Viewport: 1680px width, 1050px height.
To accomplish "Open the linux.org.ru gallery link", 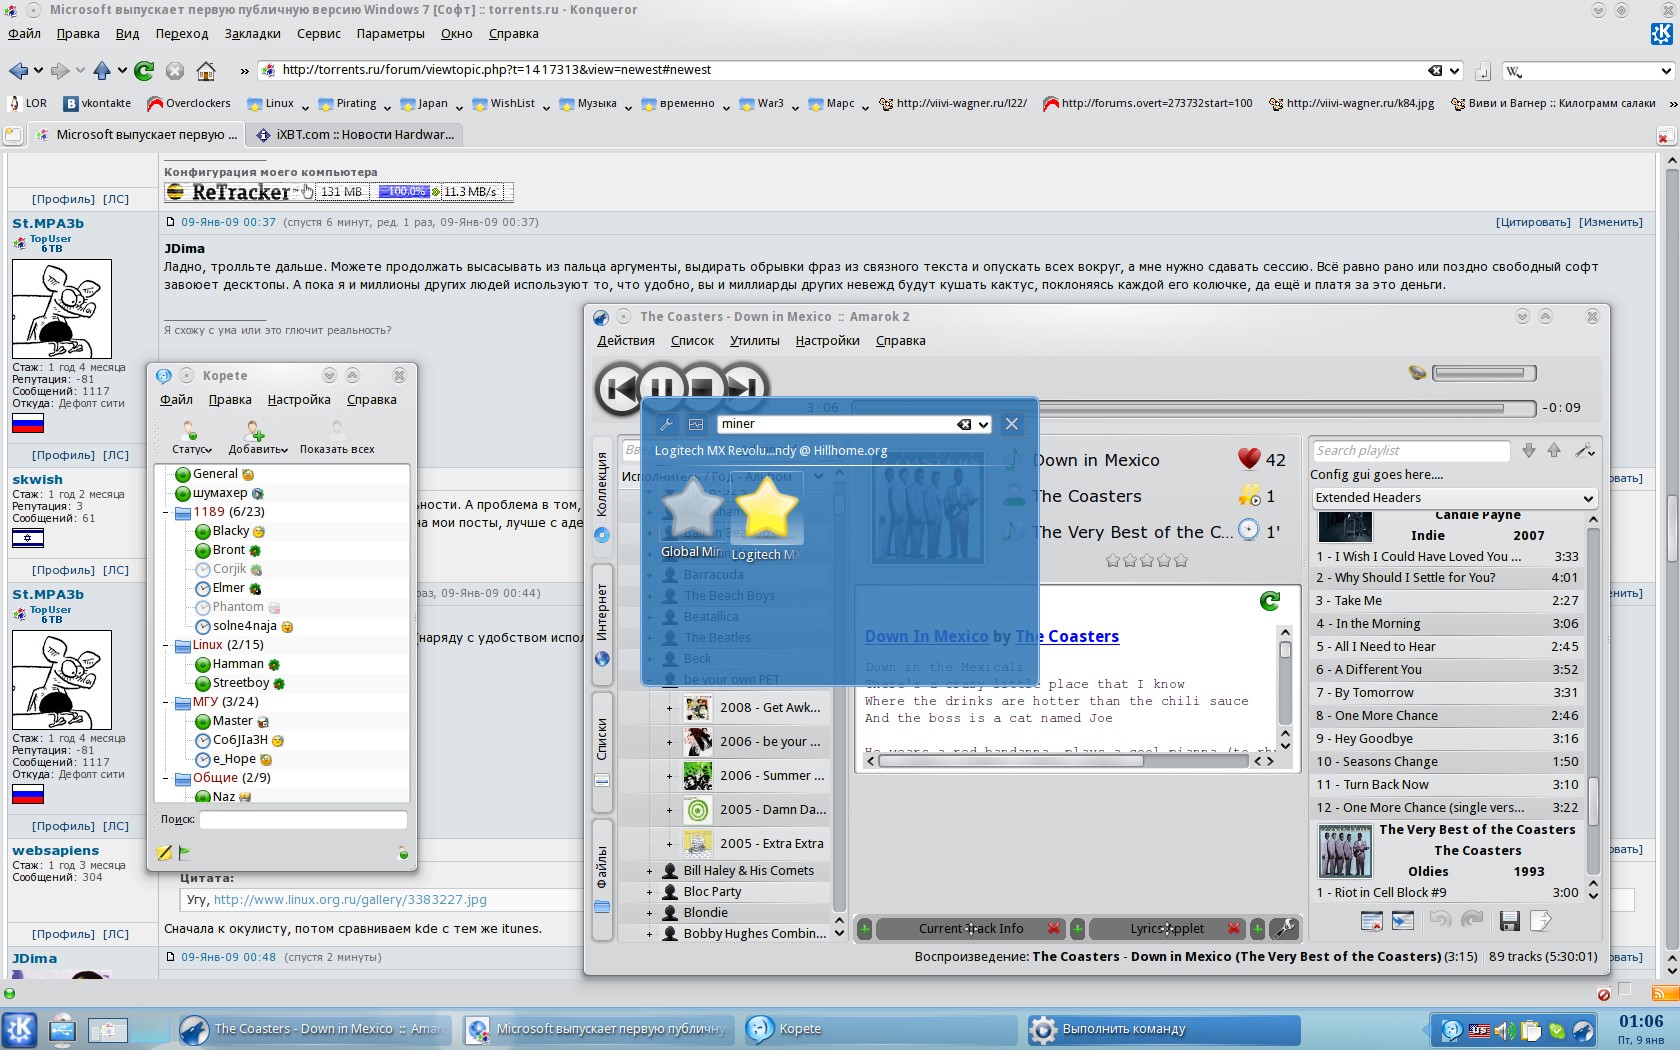I will (x=350, y=900).
